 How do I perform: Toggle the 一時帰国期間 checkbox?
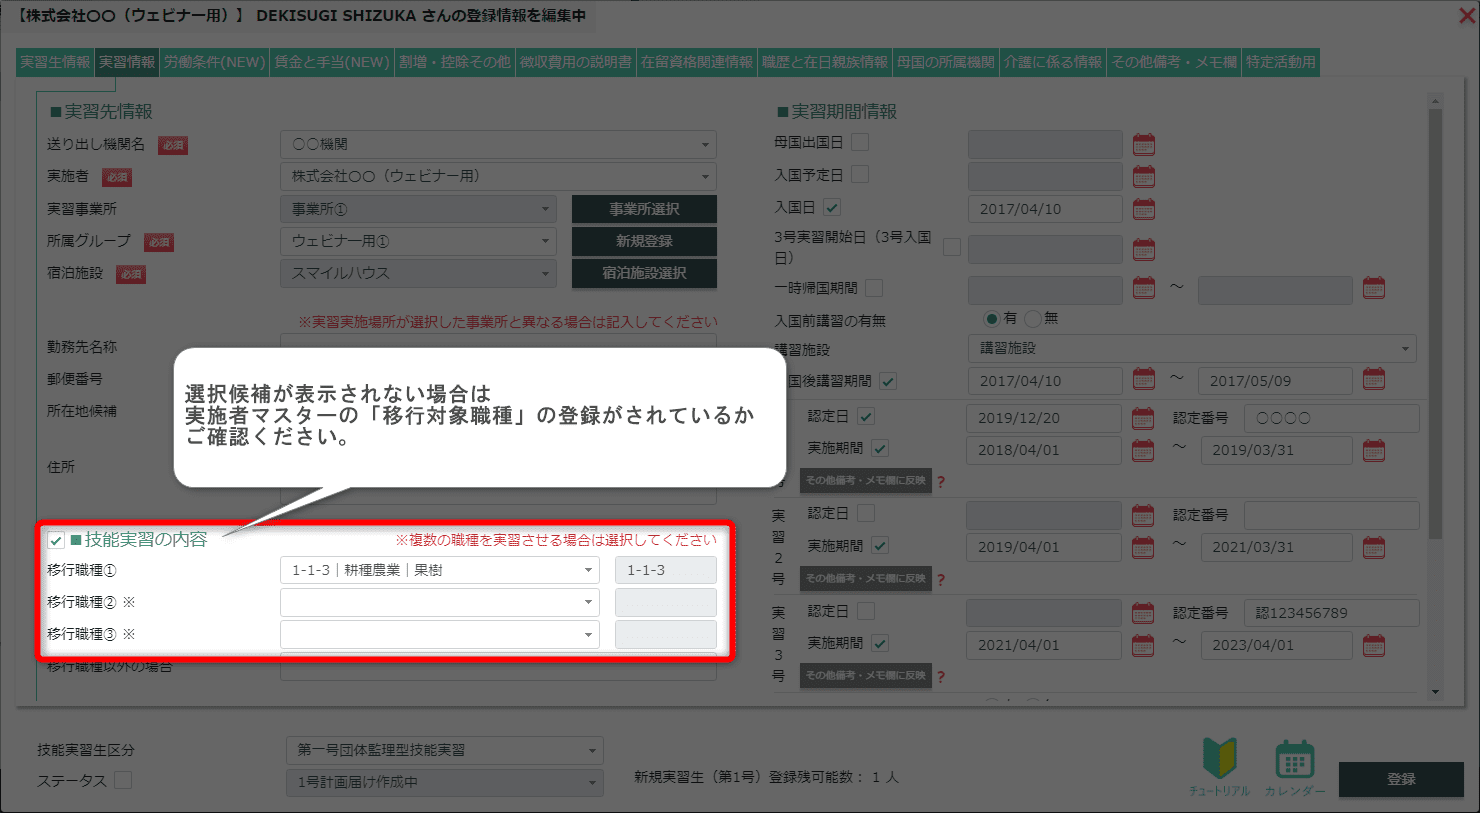874,288
